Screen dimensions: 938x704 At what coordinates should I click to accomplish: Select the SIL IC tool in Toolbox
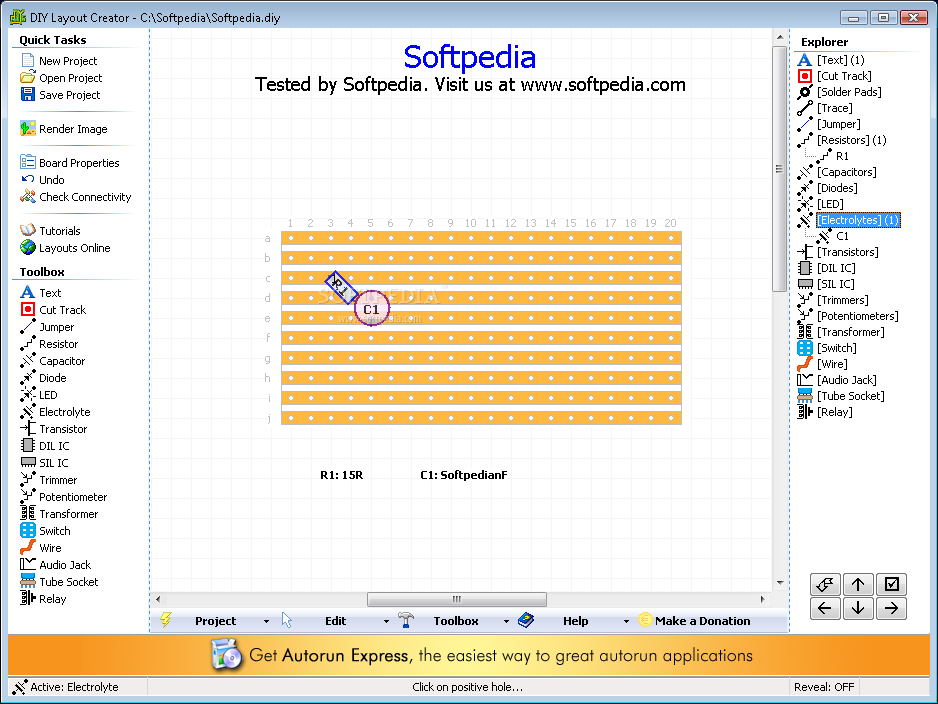44,463
